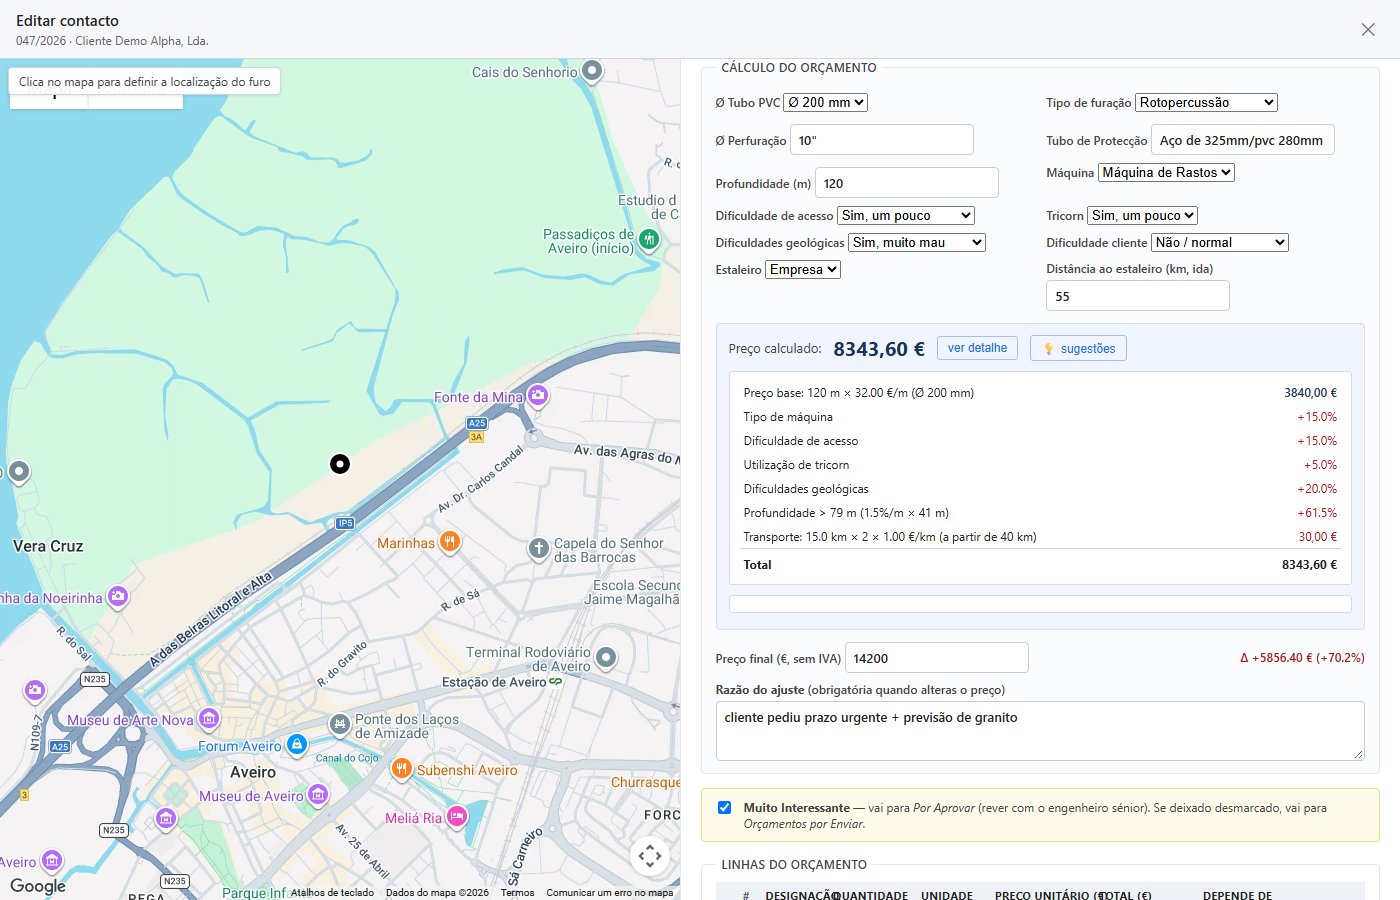Screen dimensions: 1400x900
Task: Click the A25 highway shield near Fonte da Mina
Action: coord(477,423)
